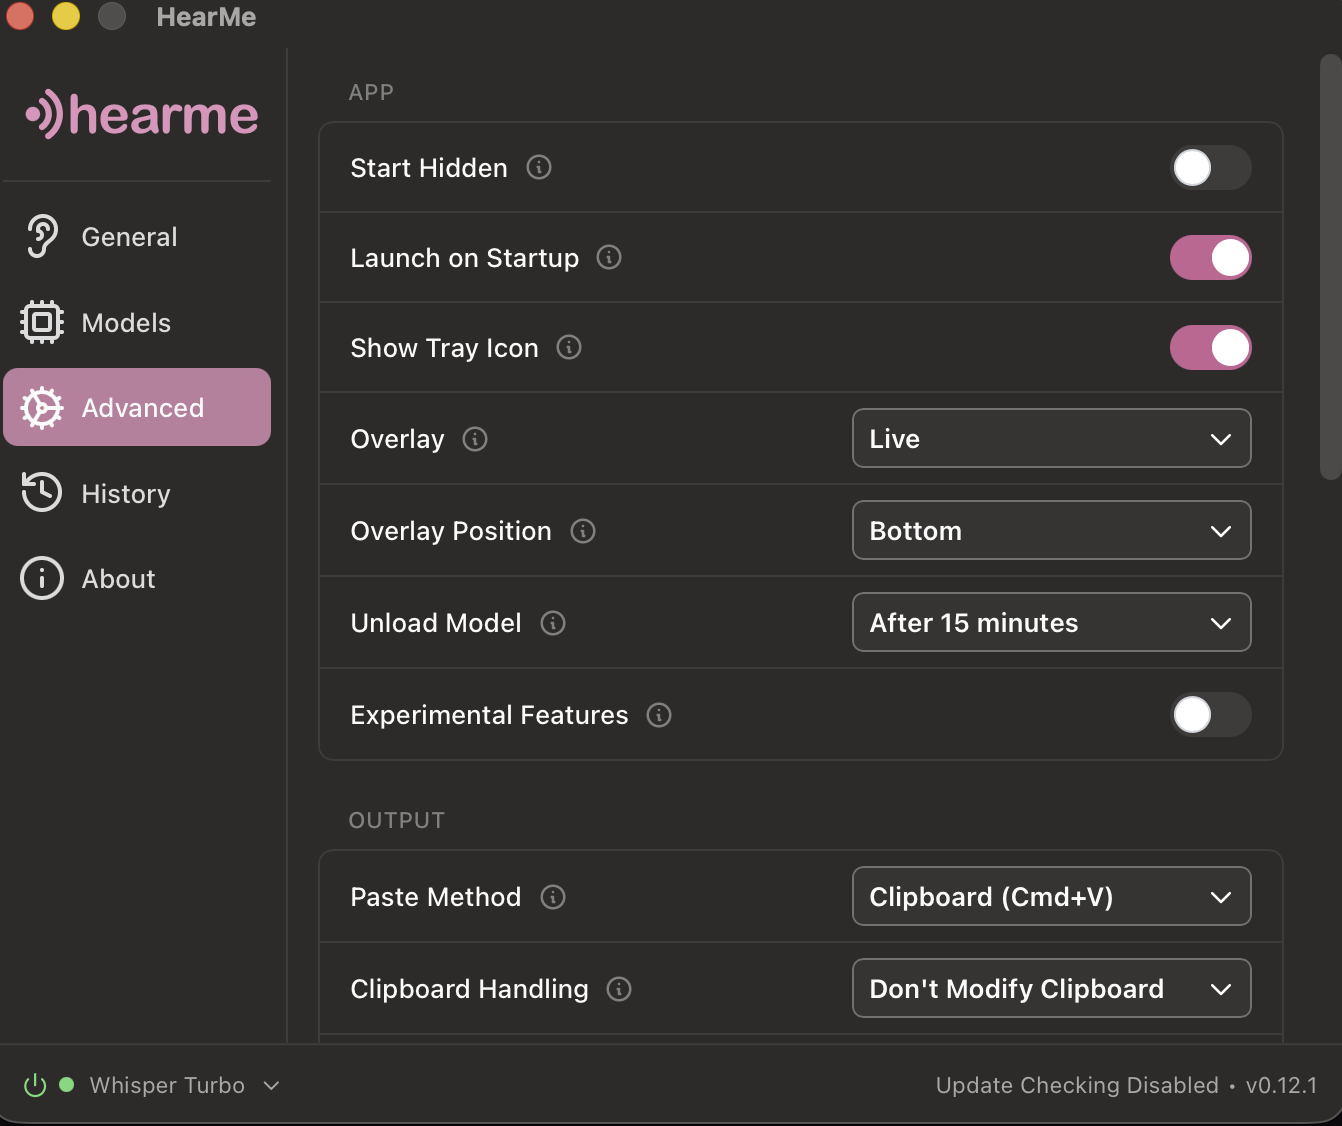Click the red close window button
The height and width of the screenshot is (1126, 1342).
point(20,16)
